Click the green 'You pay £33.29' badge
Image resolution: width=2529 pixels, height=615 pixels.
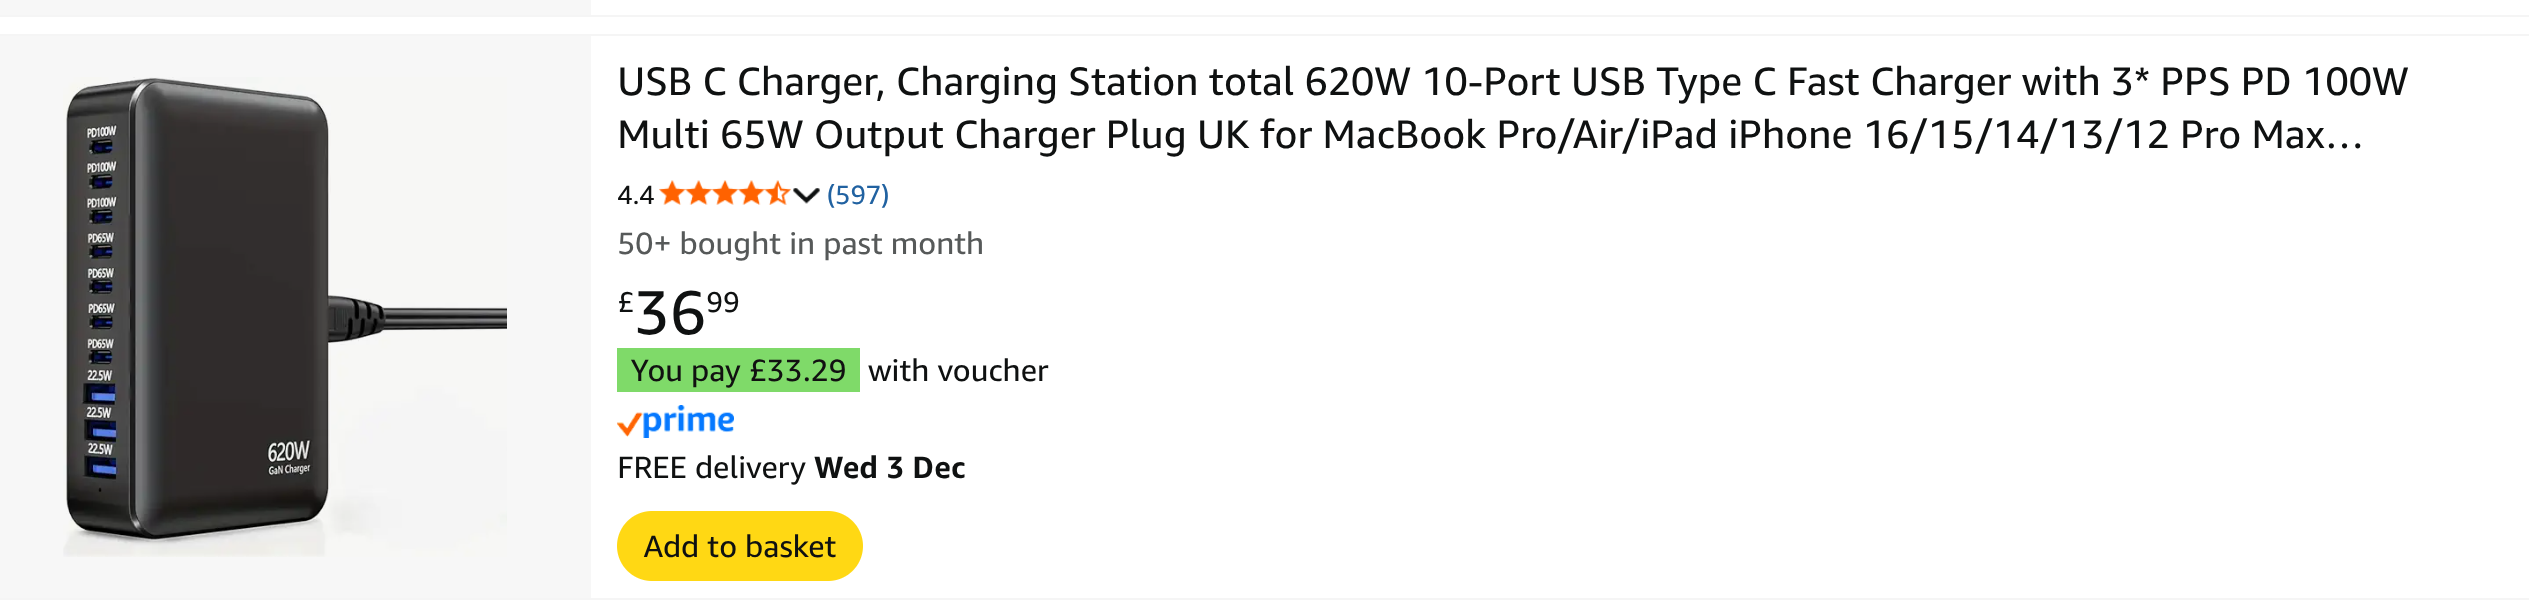(738, 371)
